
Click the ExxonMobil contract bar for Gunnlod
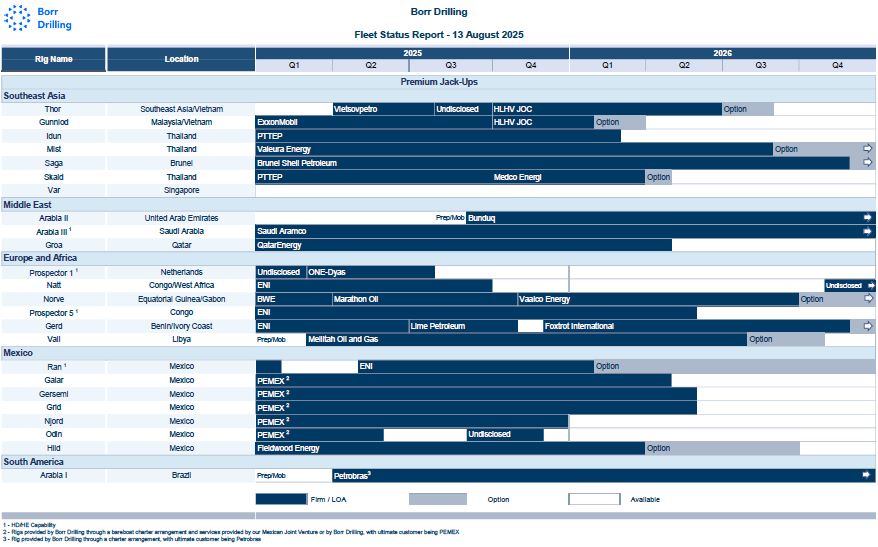(x=373, y=122)
